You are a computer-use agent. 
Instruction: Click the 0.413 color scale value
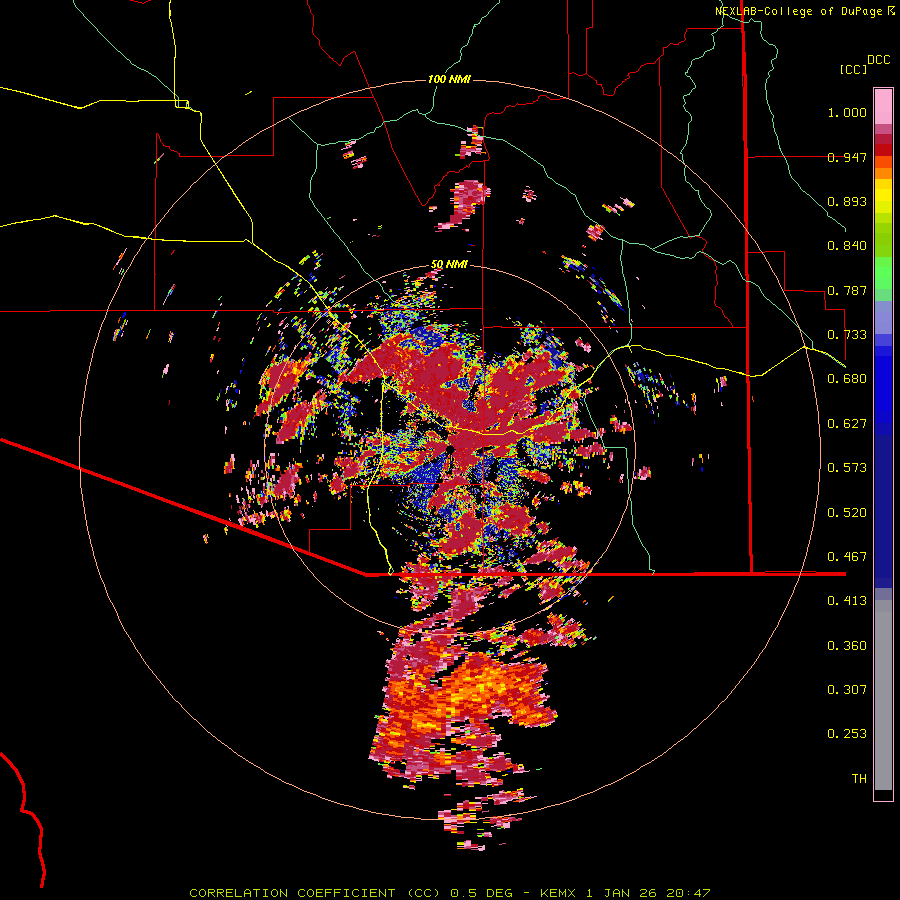point(847,601)
